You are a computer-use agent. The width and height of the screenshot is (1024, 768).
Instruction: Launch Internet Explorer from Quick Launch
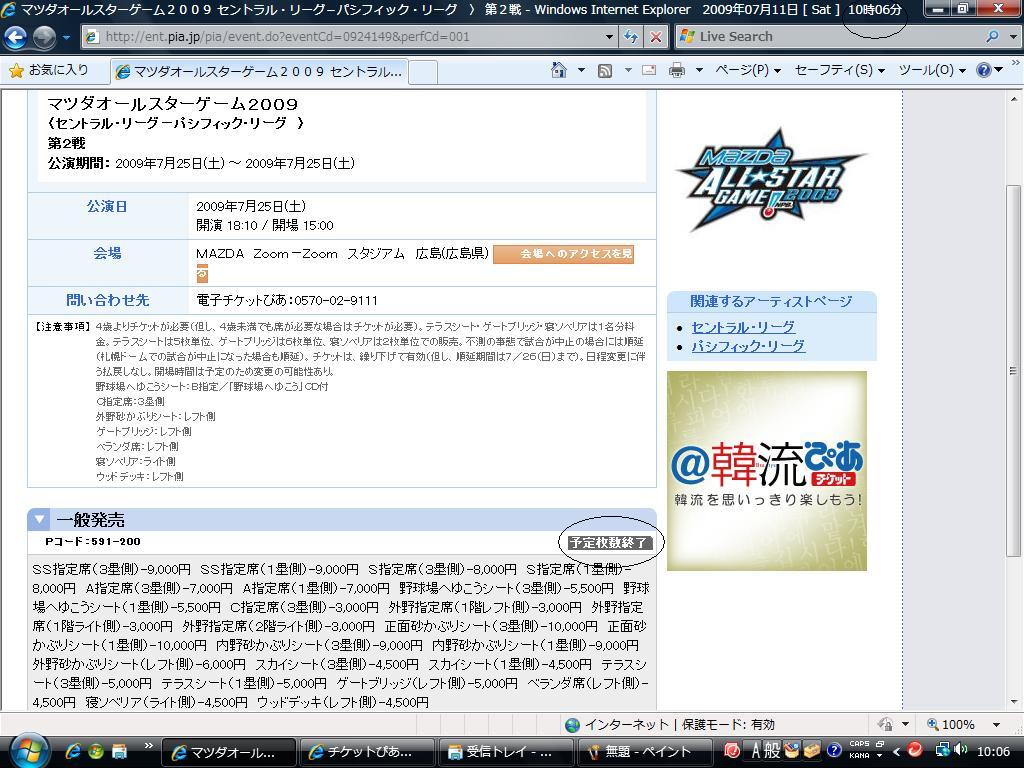coord(72,751)
